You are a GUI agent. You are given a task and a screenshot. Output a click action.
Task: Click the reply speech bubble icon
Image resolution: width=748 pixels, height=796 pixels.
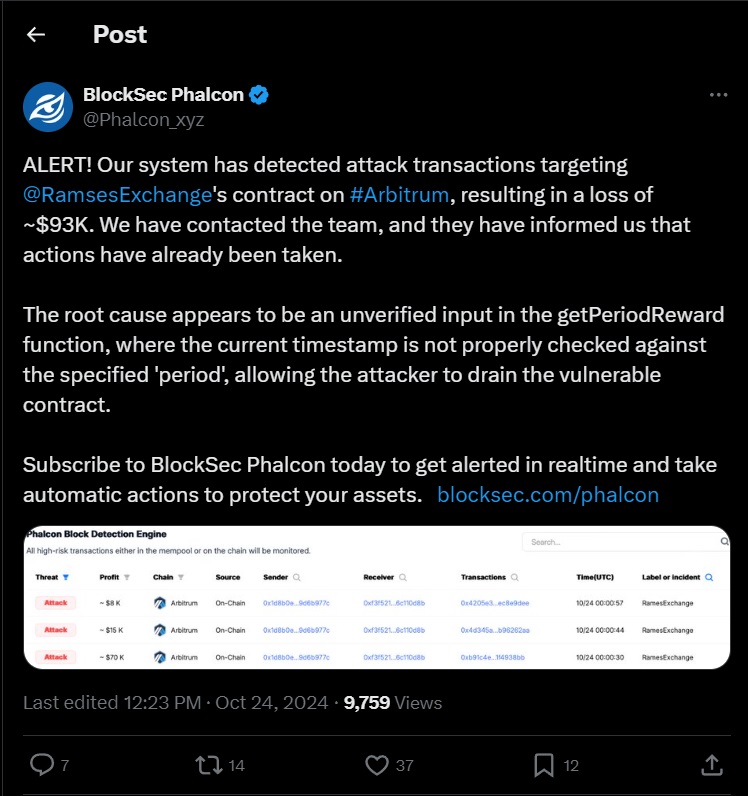[x=42, y=765]
